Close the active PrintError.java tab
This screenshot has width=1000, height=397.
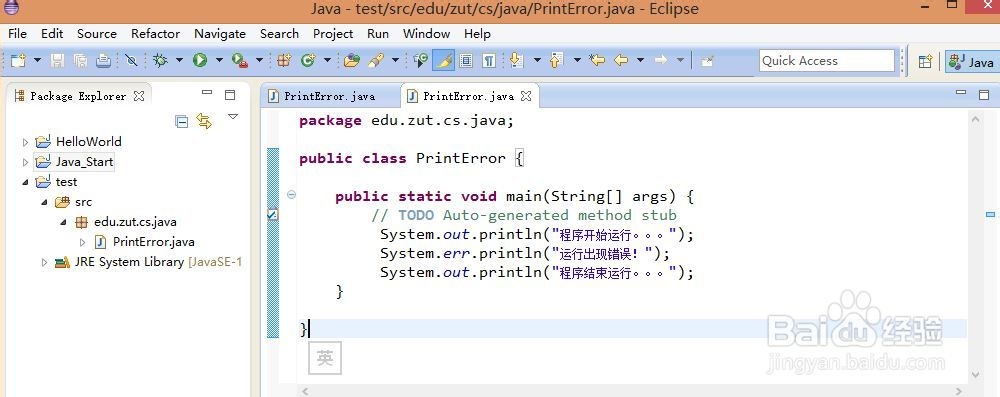526,96
